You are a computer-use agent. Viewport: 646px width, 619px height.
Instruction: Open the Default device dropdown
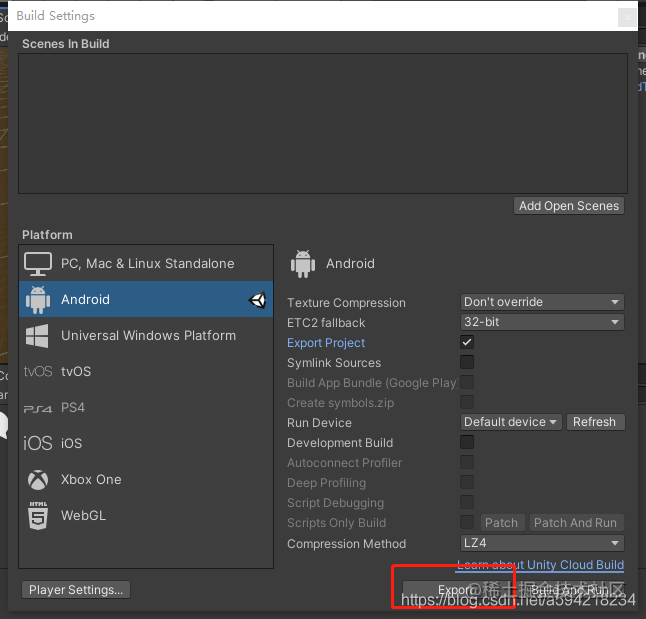click(511, 422)
